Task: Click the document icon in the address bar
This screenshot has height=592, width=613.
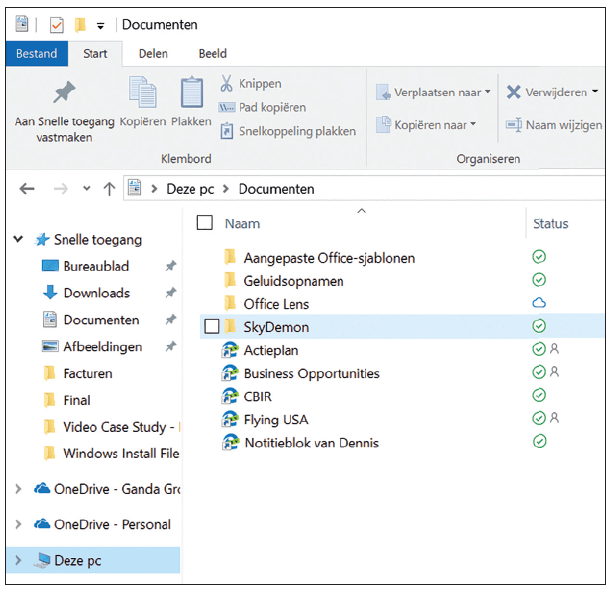Action: pos(134,188)
